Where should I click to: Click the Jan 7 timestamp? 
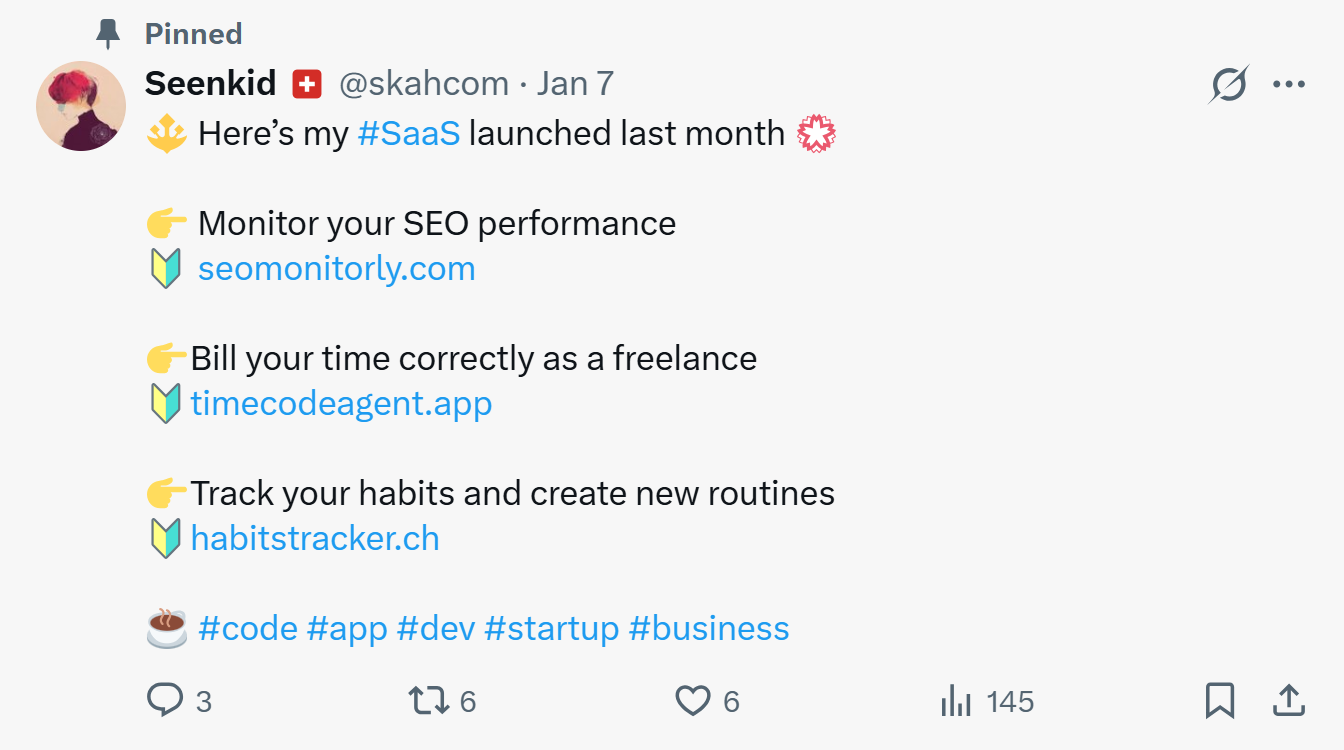point(575,84)
